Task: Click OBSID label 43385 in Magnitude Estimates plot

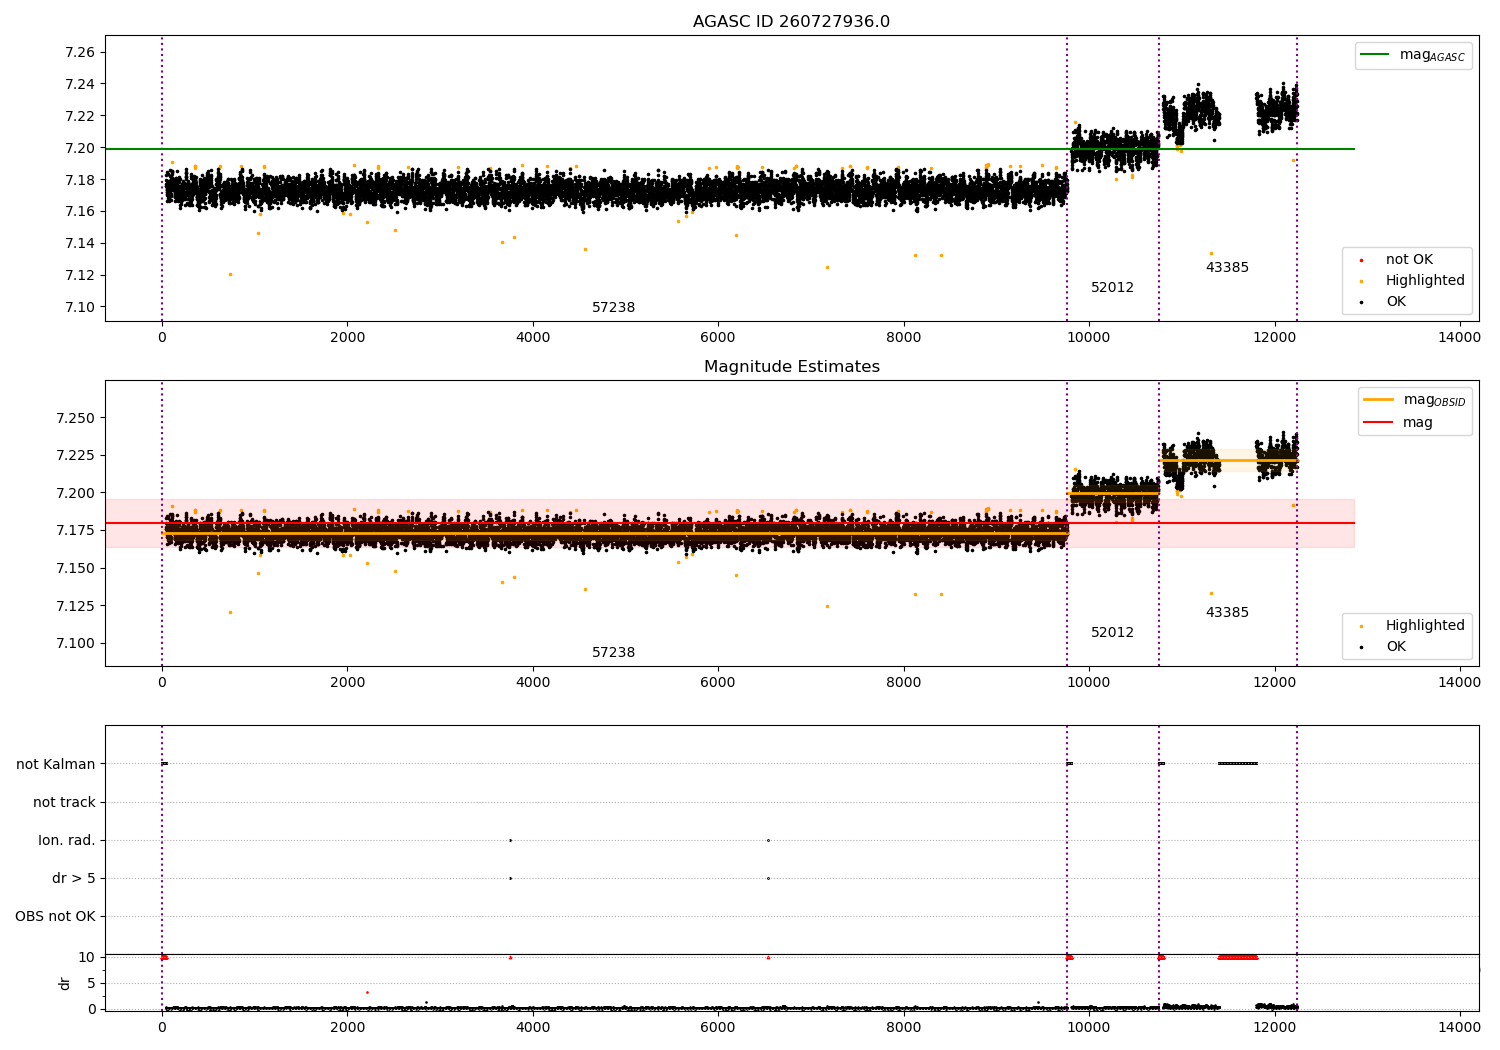Action: (x=1227, y=613)
